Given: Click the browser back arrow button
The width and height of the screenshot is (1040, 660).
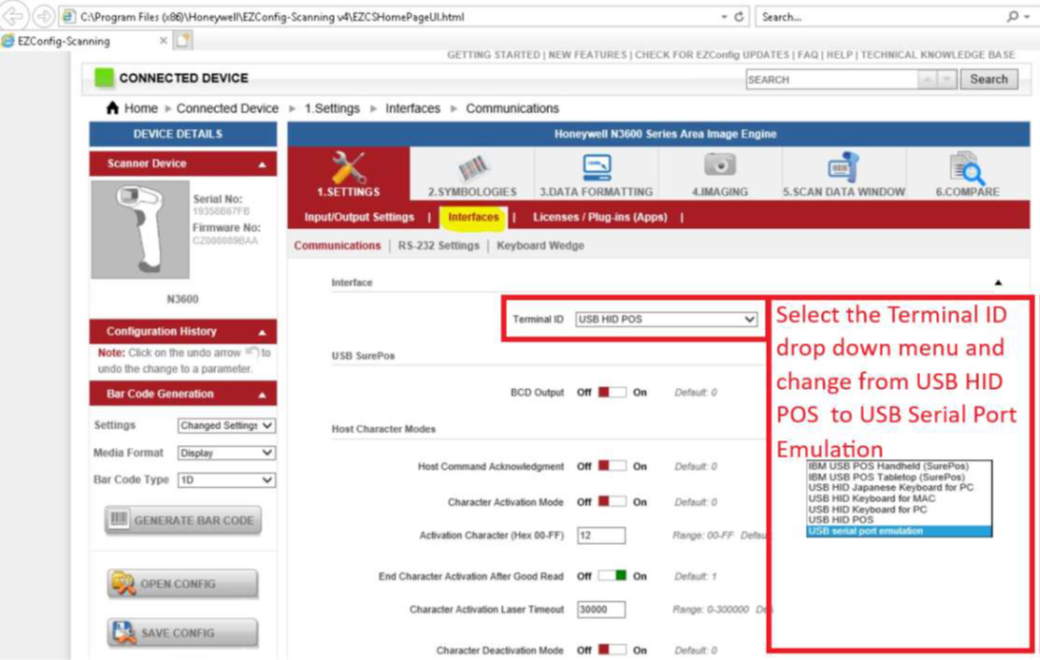Looking at the screenshot, I should [x=15, y=15].
